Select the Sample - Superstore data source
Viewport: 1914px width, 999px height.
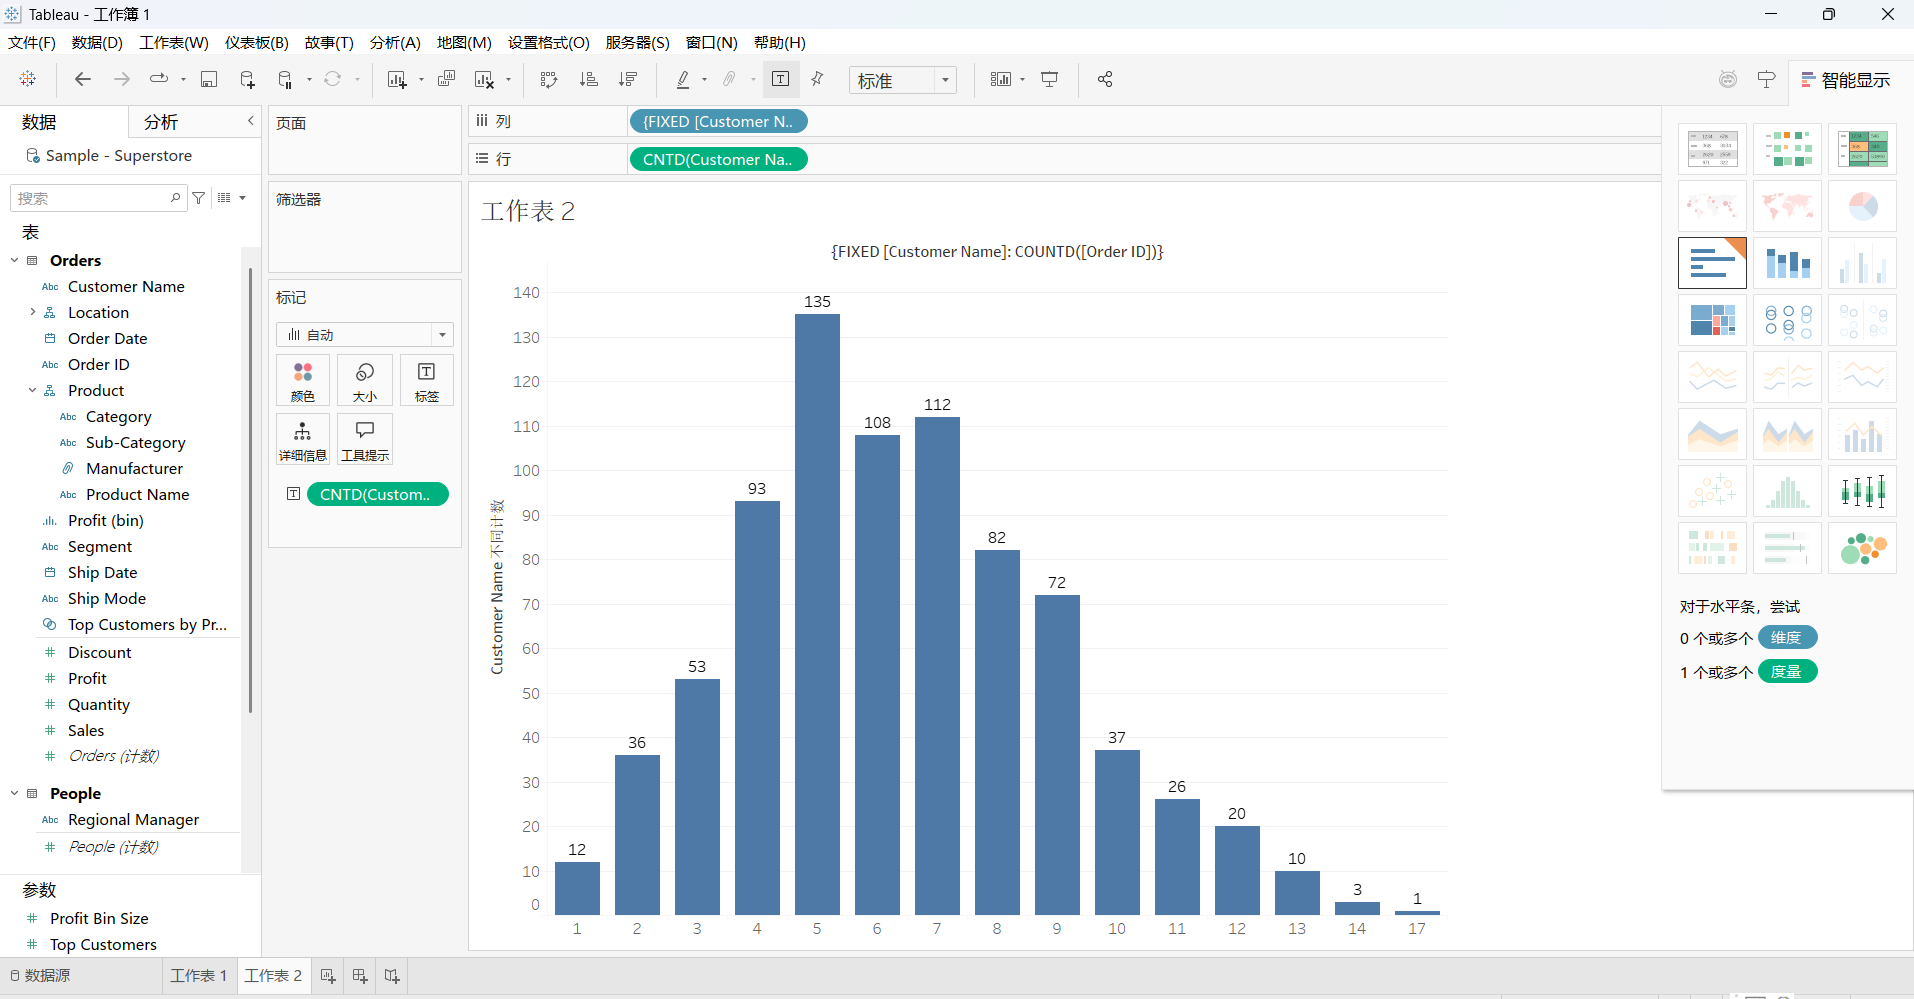[x=118, y=155]
